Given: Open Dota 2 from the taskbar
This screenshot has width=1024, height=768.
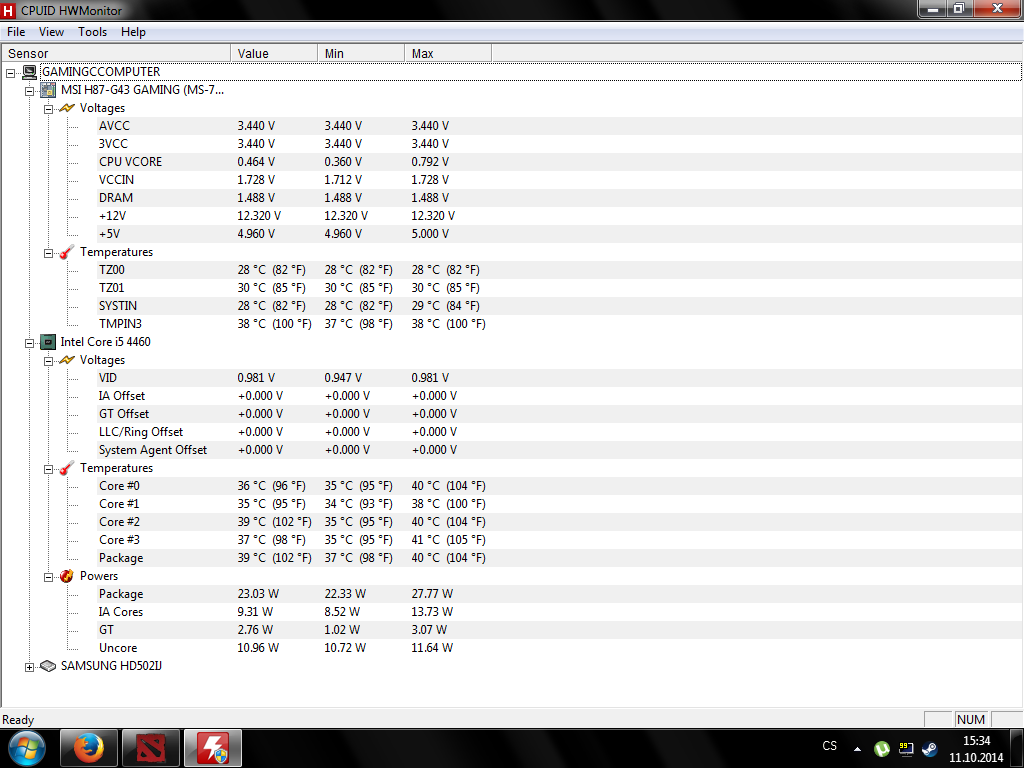Looking at the screenshot, I should [x=151, y=748].
